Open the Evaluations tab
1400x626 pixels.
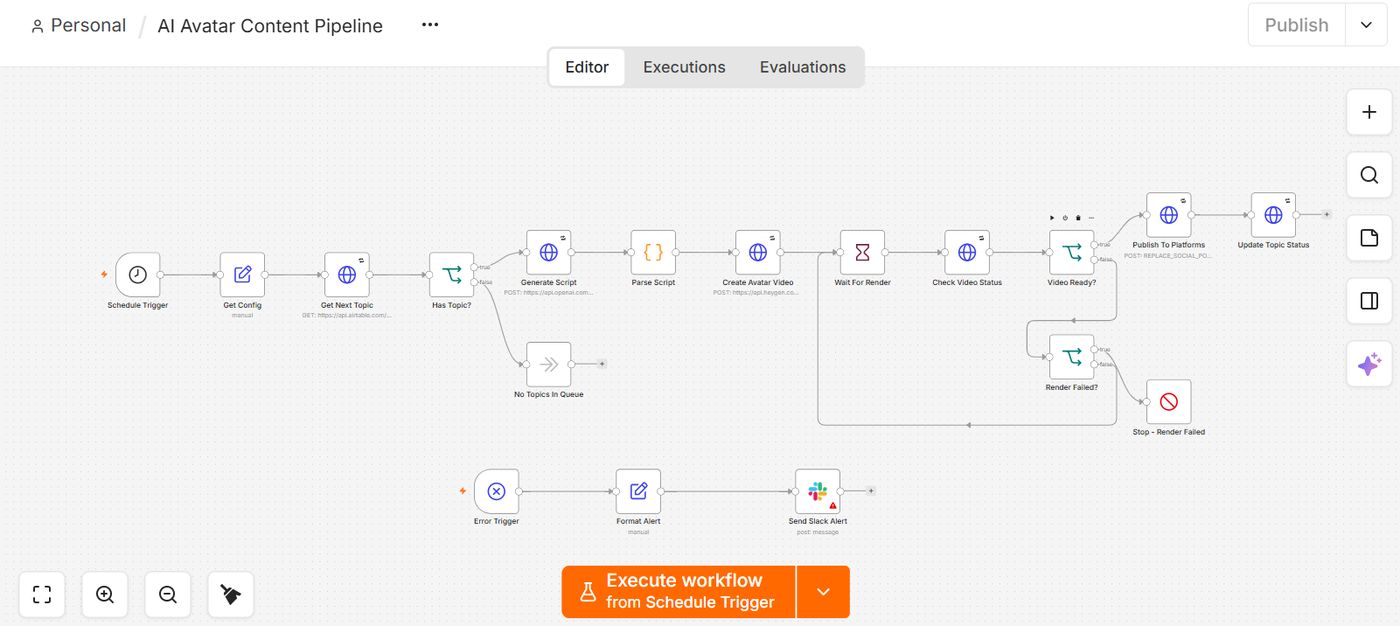pyautogui.click(x=803, y=67)
